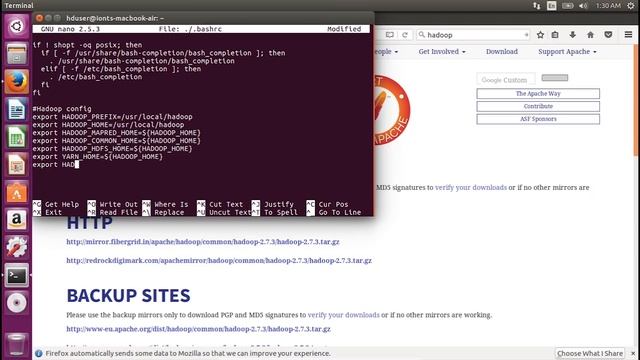Switch to Terminal in launcher
This screenshot has height=360, width=640.
[16, 275]
